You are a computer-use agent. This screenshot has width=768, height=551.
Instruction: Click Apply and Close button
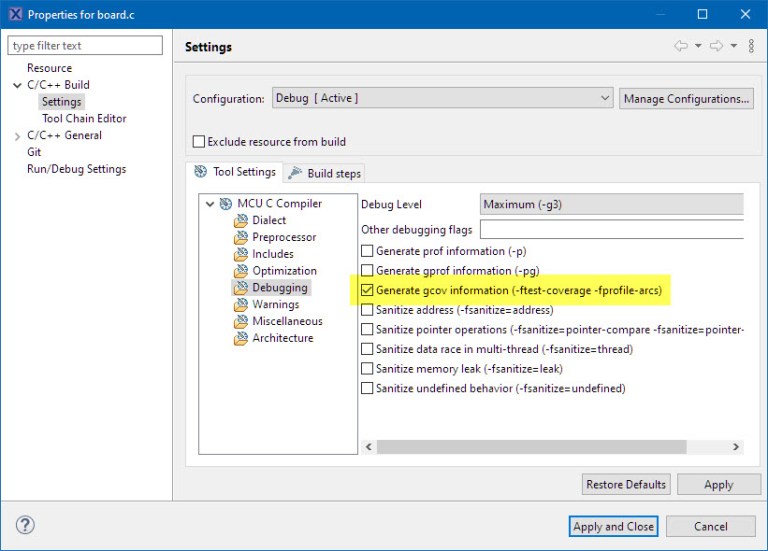click(613, 527)
